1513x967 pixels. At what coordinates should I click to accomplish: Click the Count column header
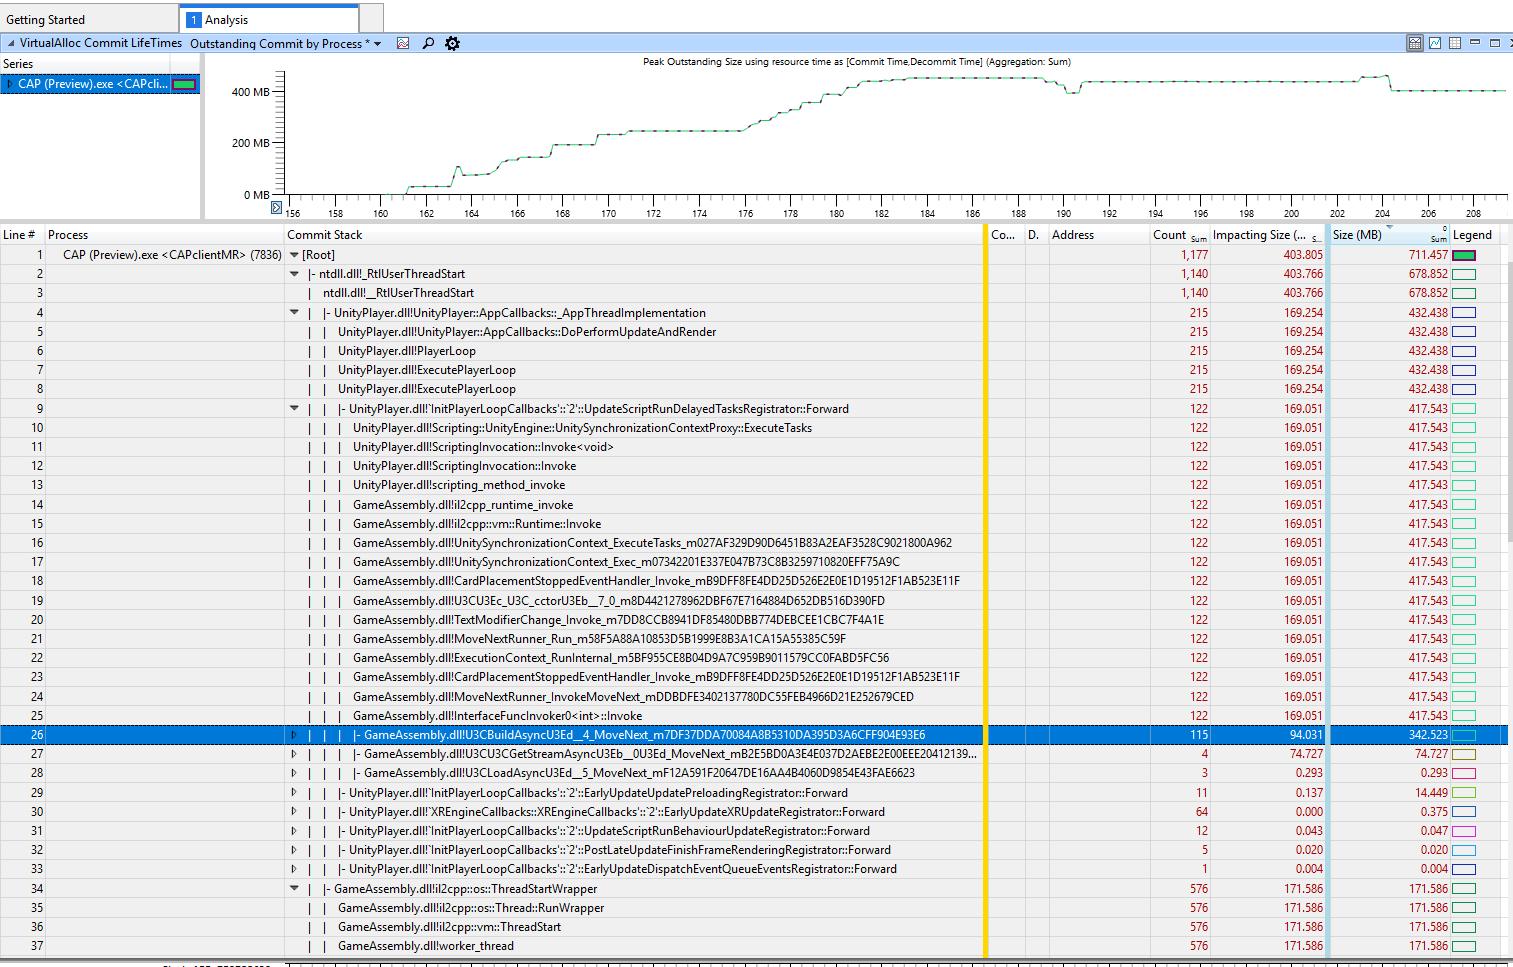pyautogui.click(x=1171, y=234)
